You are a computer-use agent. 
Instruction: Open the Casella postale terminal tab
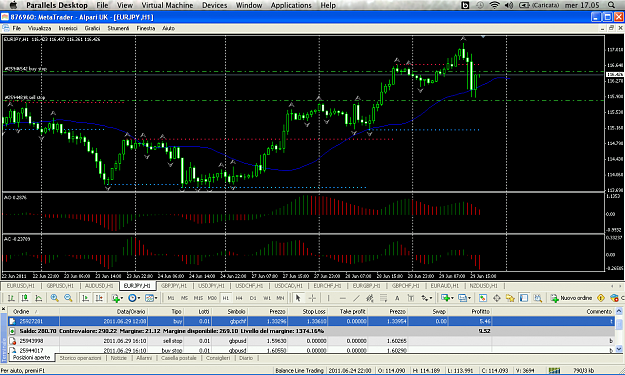pyautogui.click(x=179, y=358)
